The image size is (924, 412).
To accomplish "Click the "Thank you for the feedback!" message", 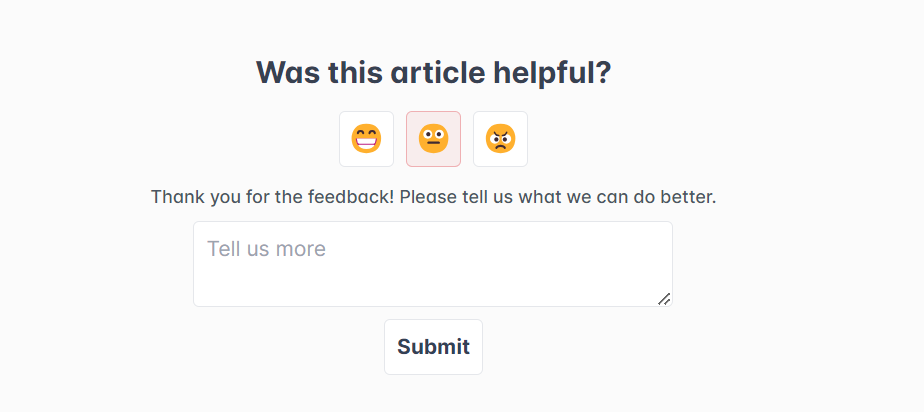I will pyautogui.click(x=273, y=196).
